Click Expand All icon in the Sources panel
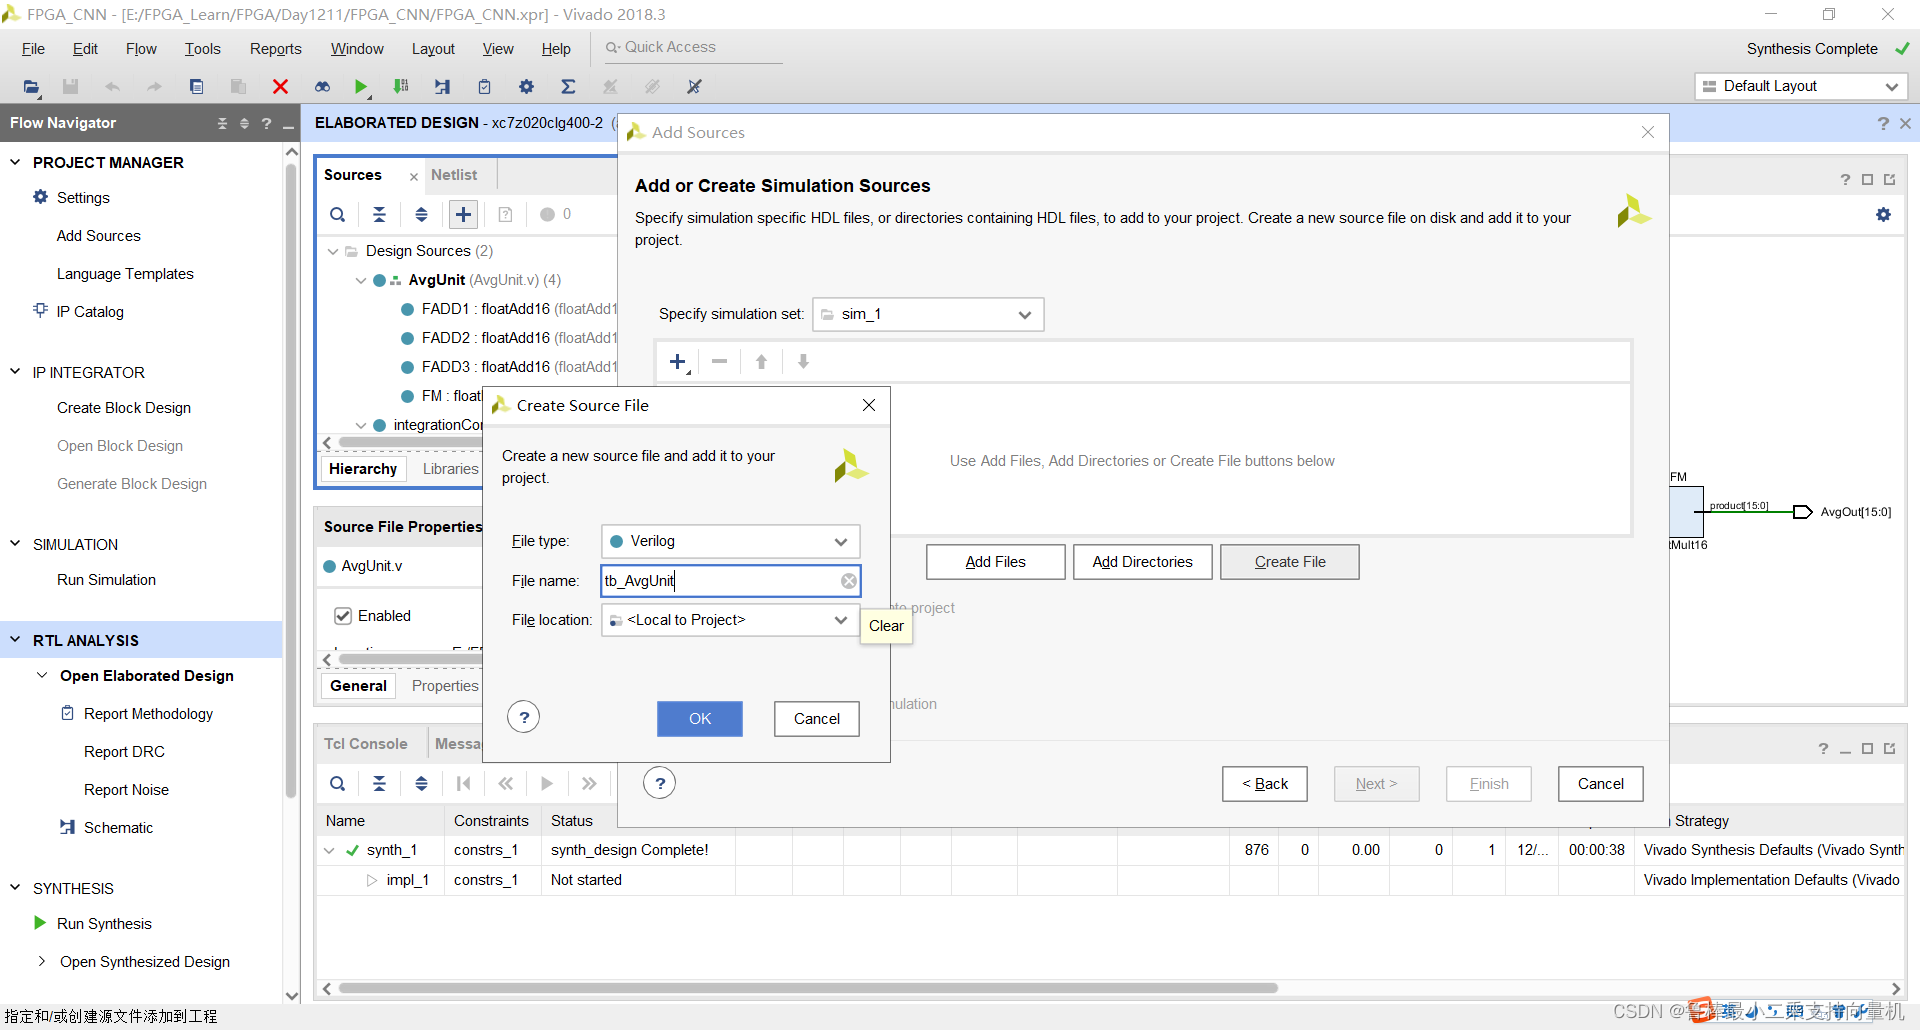1920x1030 pixels. pos(421,214)
